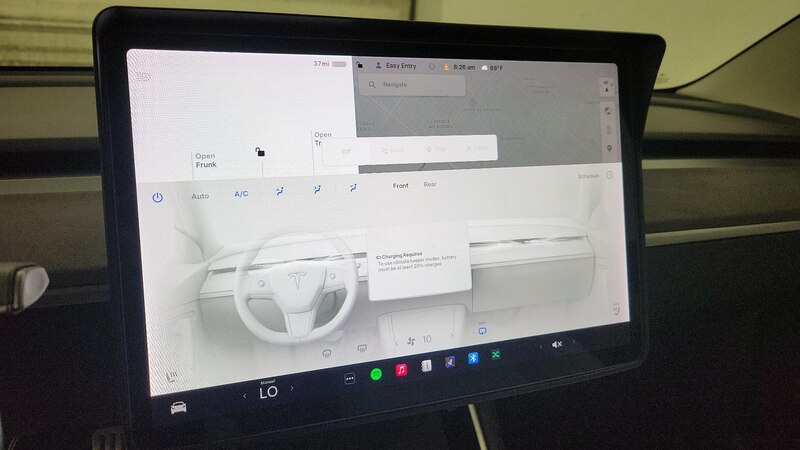800x450 pixels.
Task: Raise the cabin temperature with right chevron
Action: tap(292, 388)
